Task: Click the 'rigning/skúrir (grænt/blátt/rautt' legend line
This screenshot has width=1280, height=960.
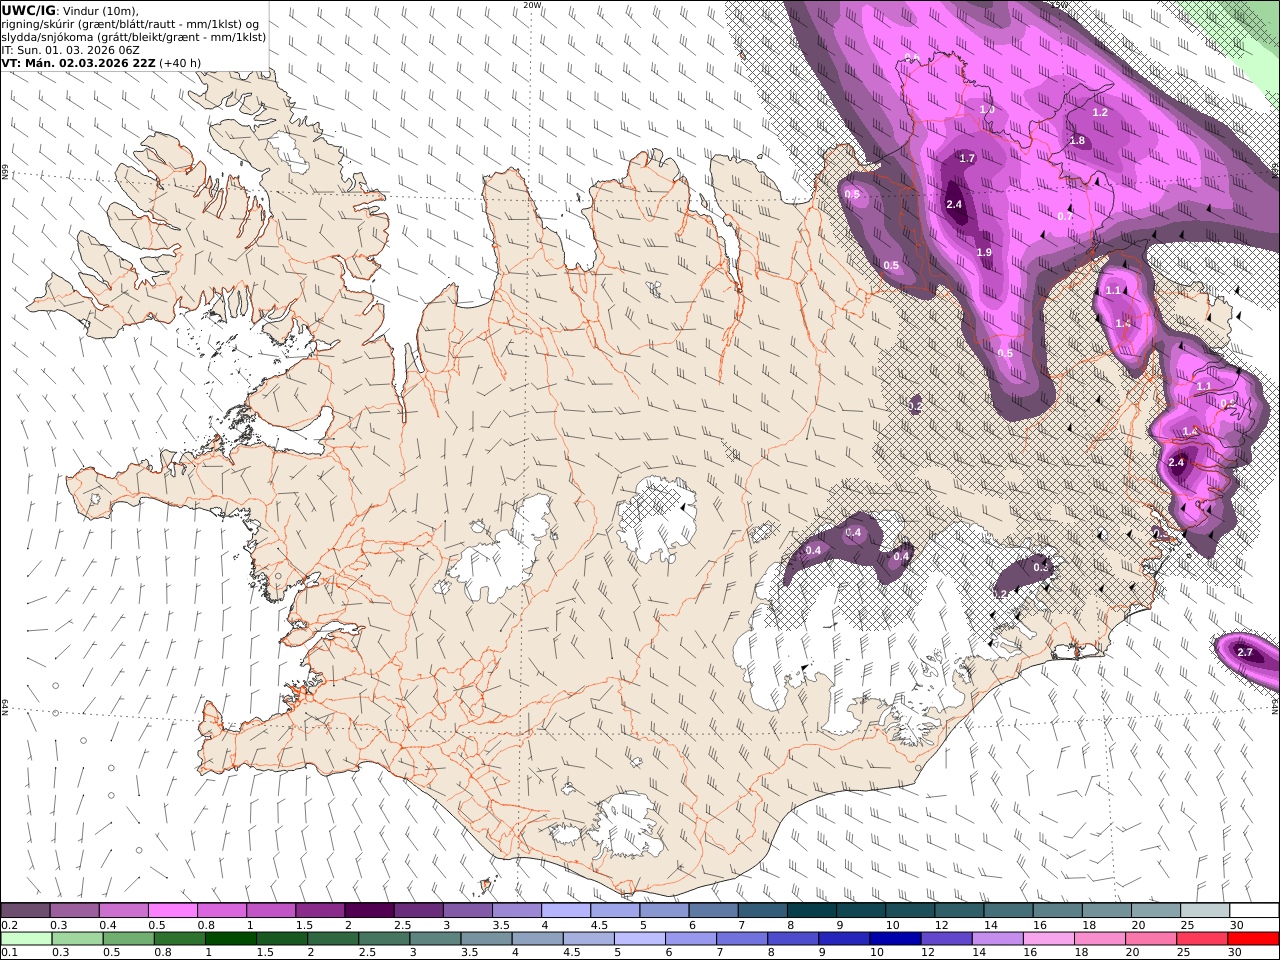Action: point(131,23)
